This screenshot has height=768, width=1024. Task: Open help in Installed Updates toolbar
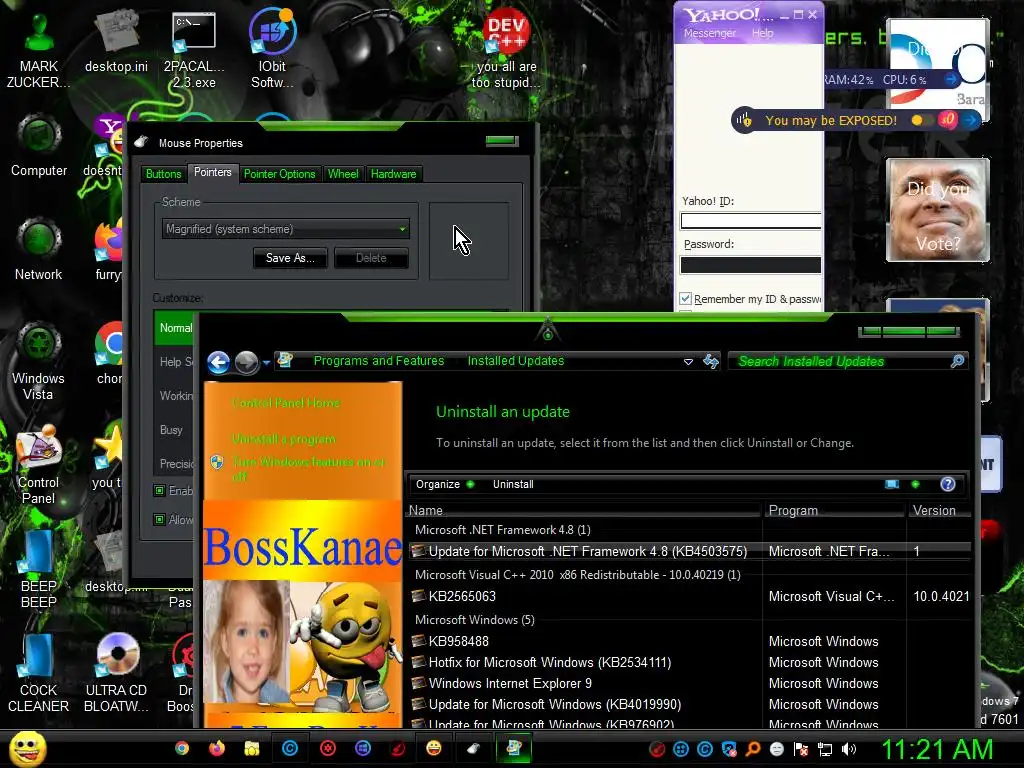coord(948,484)
